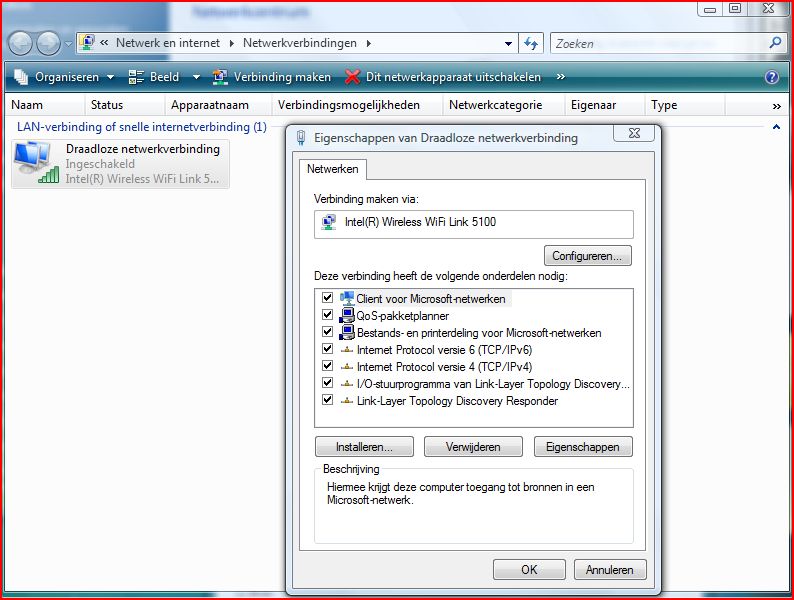Screen dimensions: 794x600
Task: Open the address bar history dropdown
Action: 508,44
